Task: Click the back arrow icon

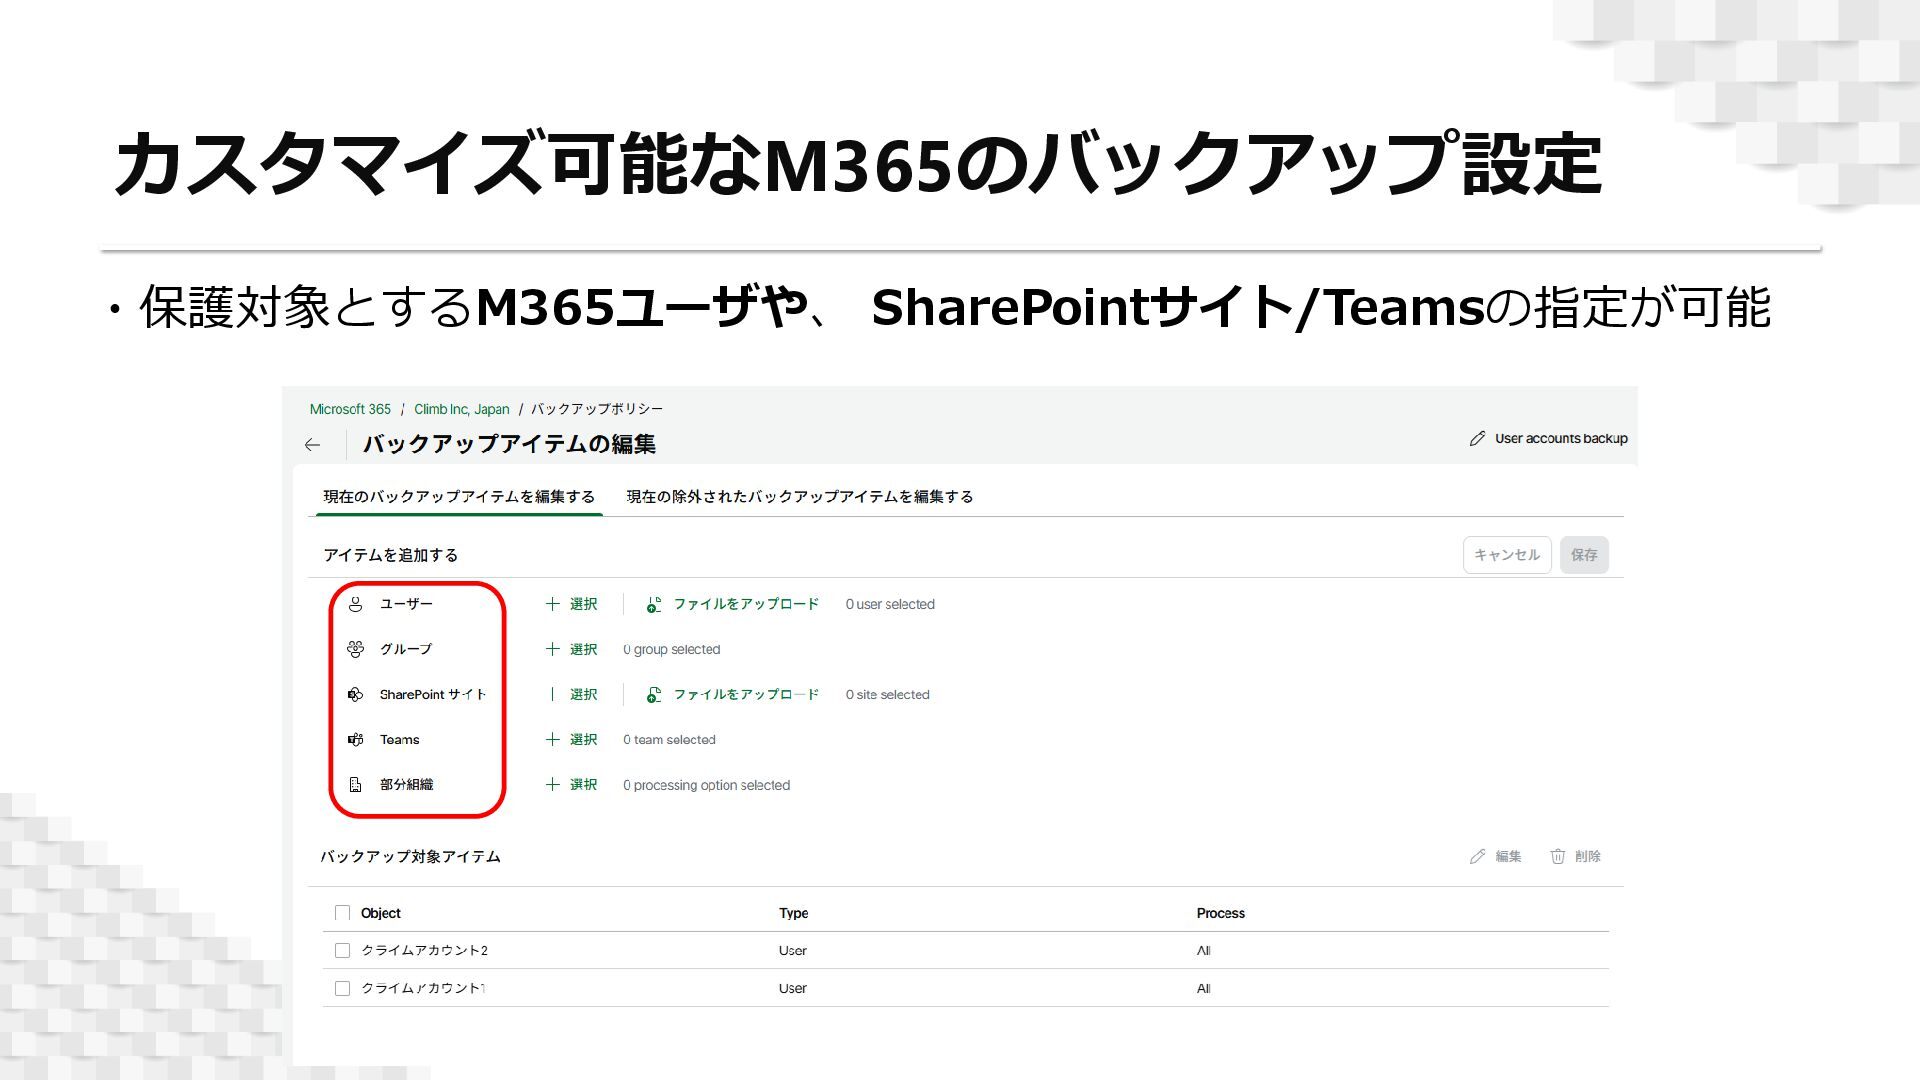Action: 313,445
